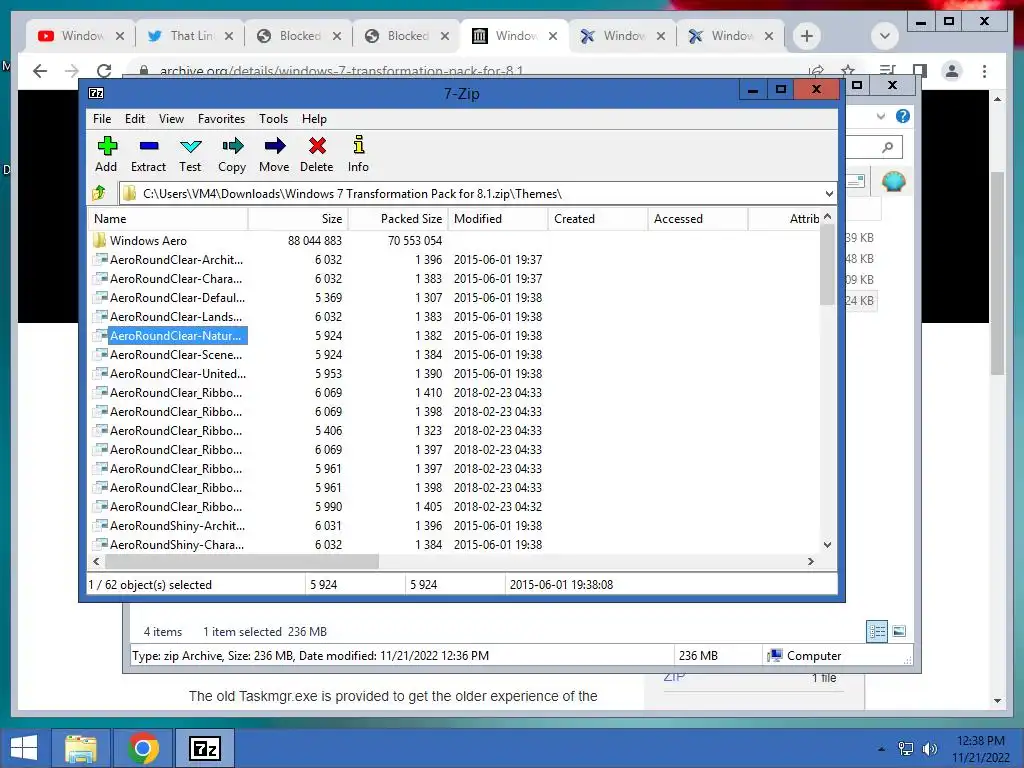Click the Chrome address bar URL
This screenshot has width=1024, height=768.
click(342, 71)
